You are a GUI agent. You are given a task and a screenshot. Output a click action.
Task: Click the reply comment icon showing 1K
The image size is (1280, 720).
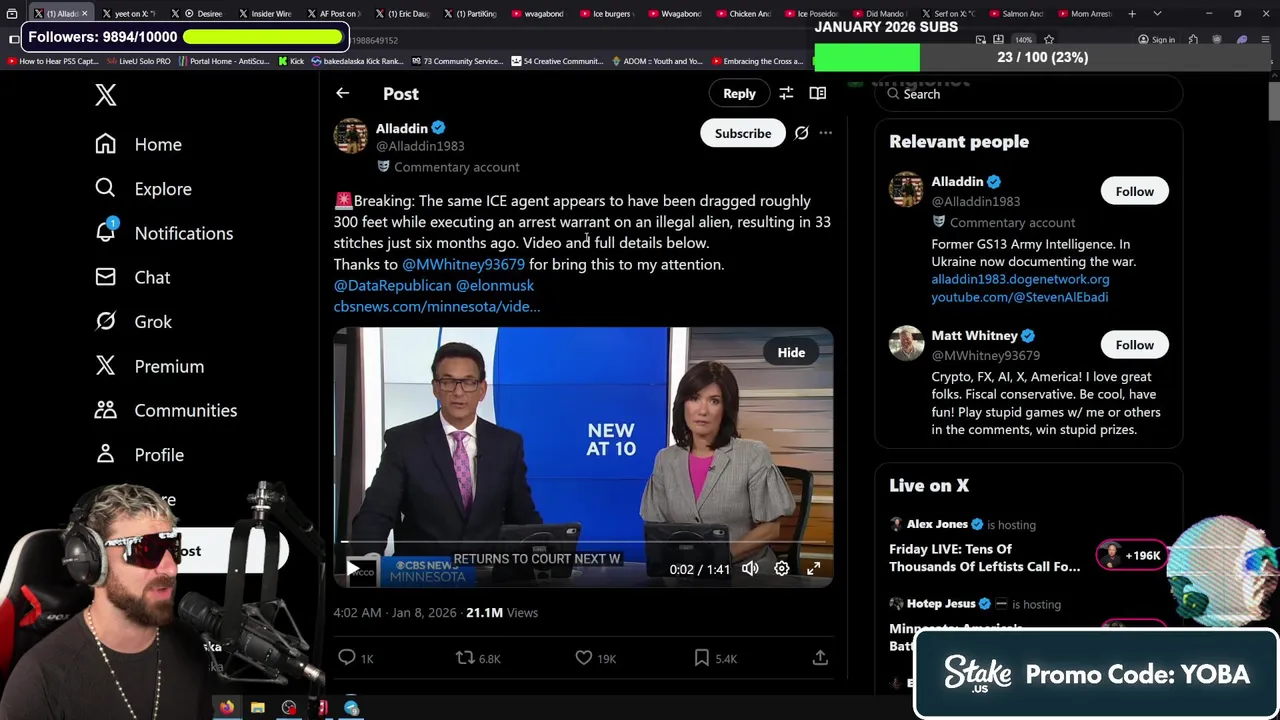[356, 658]
